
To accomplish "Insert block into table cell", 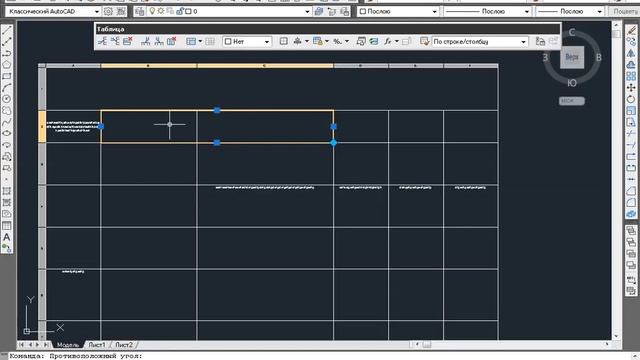I will click(x=361, y=41).
